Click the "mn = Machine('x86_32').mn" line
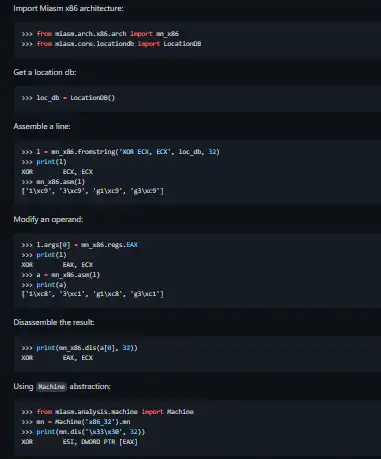This screenshot has height=459, width=381. point(76,422)
